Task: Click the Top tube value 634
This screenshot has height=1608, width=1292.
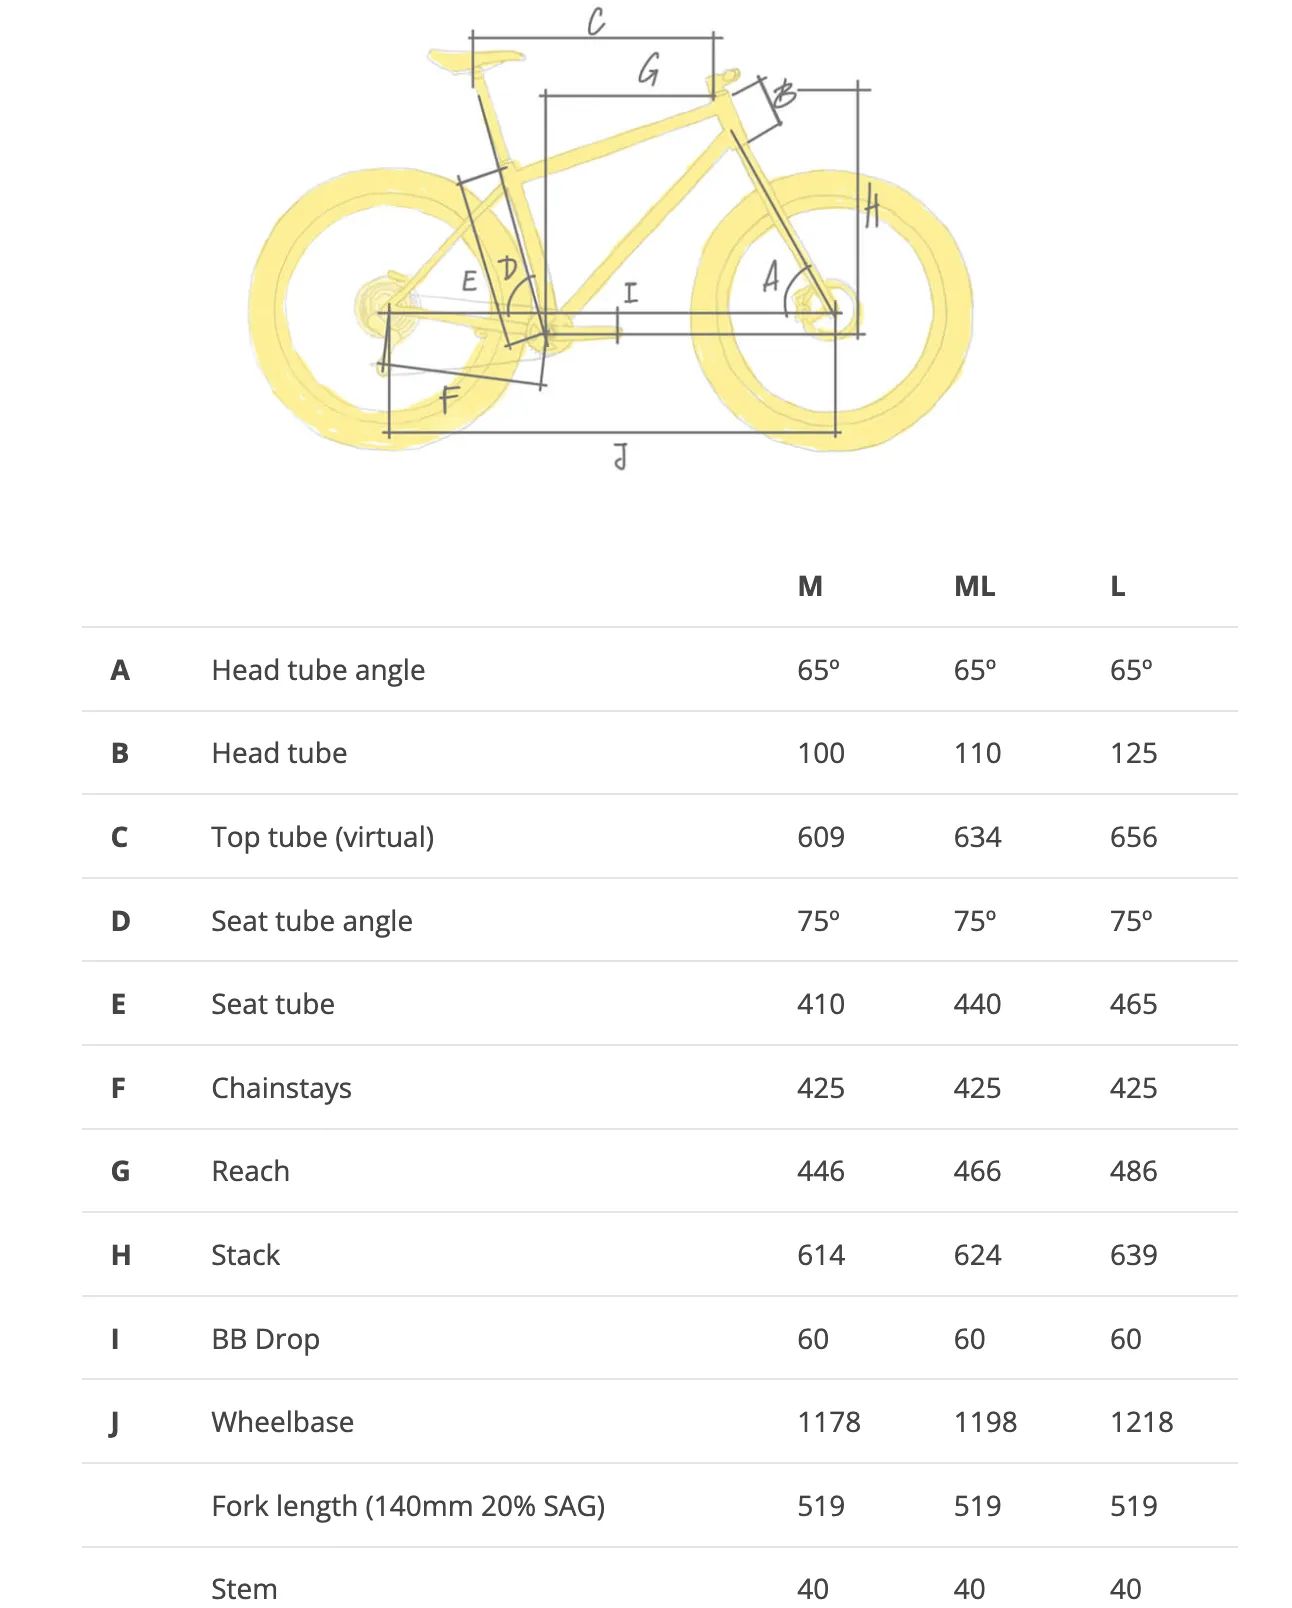Action: [977, 837]
